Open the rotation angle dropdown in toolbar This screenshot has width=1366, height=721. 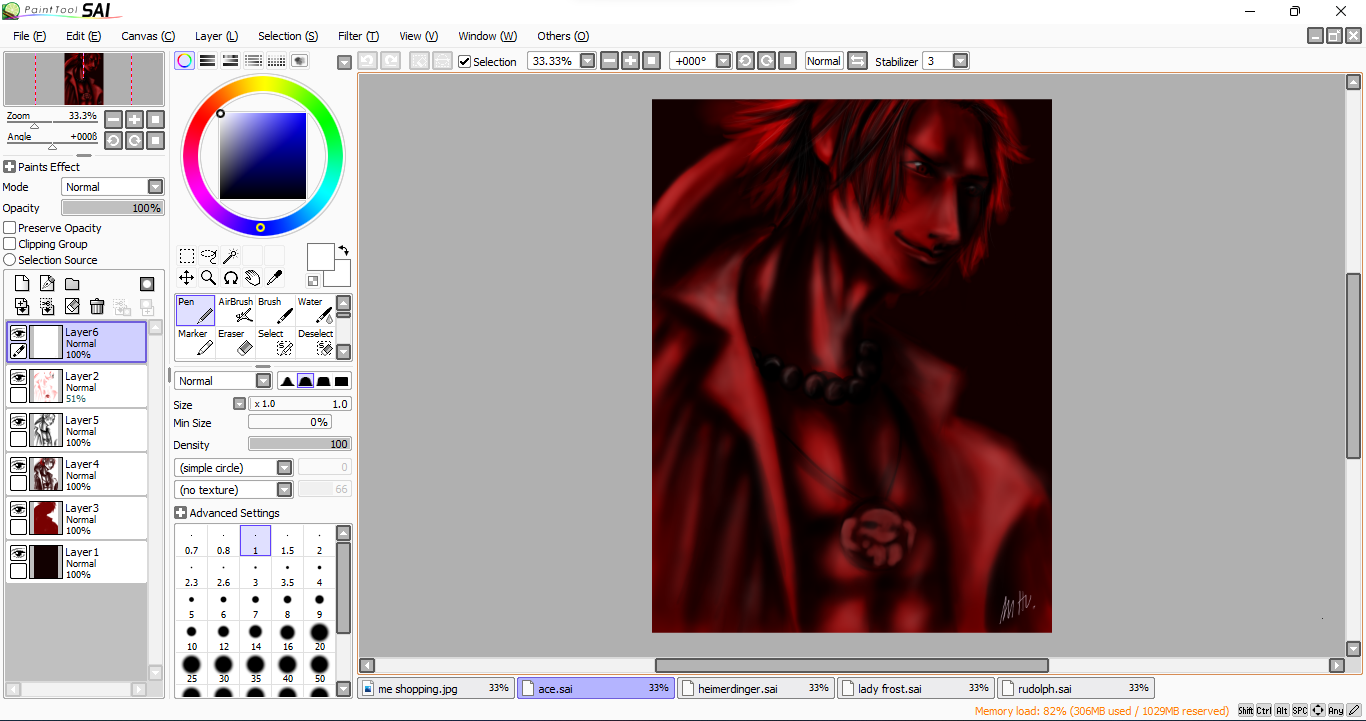click(x=723, y=61)
